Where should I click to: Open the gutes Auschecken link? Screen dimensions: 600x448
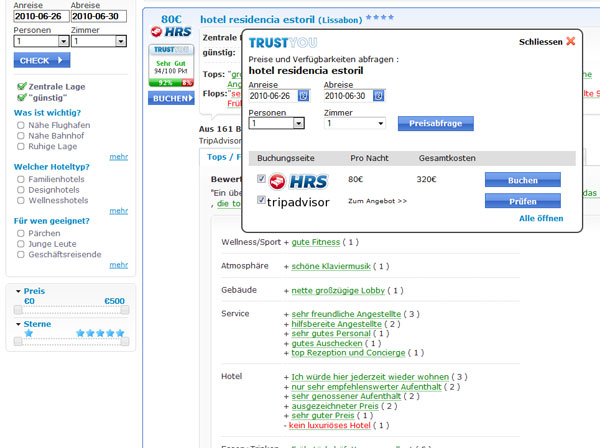[327, 343]
